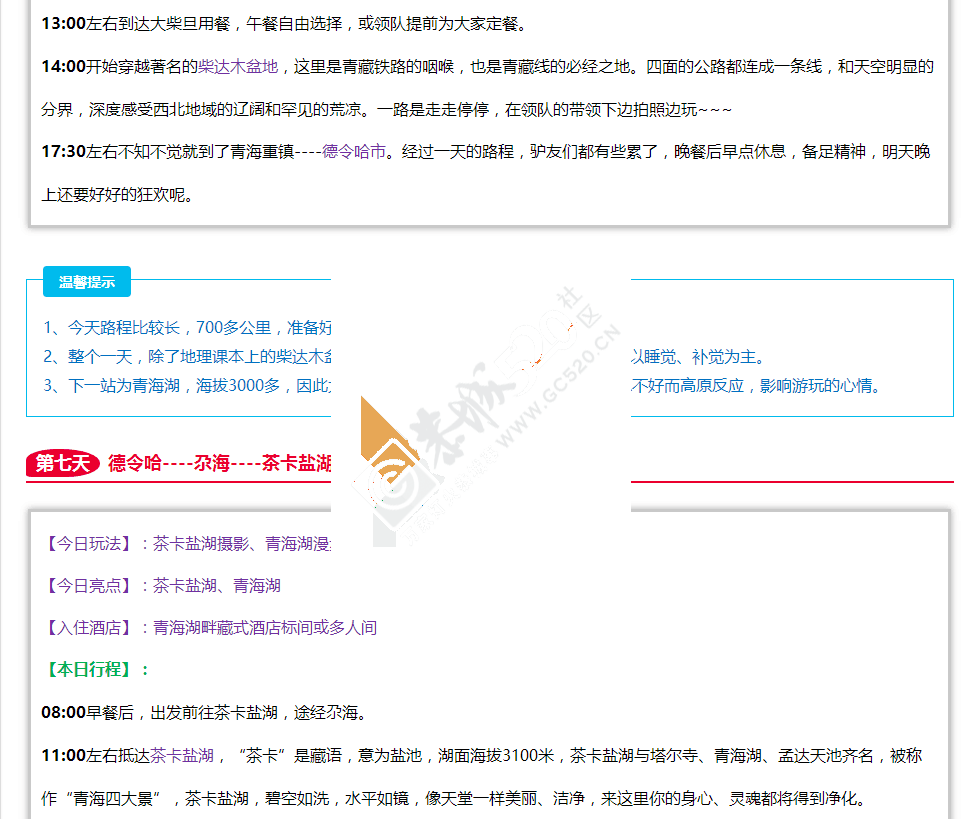The height and width of the screenshot is (819, 962).
Task: Select the 14:00 time label
Action: click(63, 66)
